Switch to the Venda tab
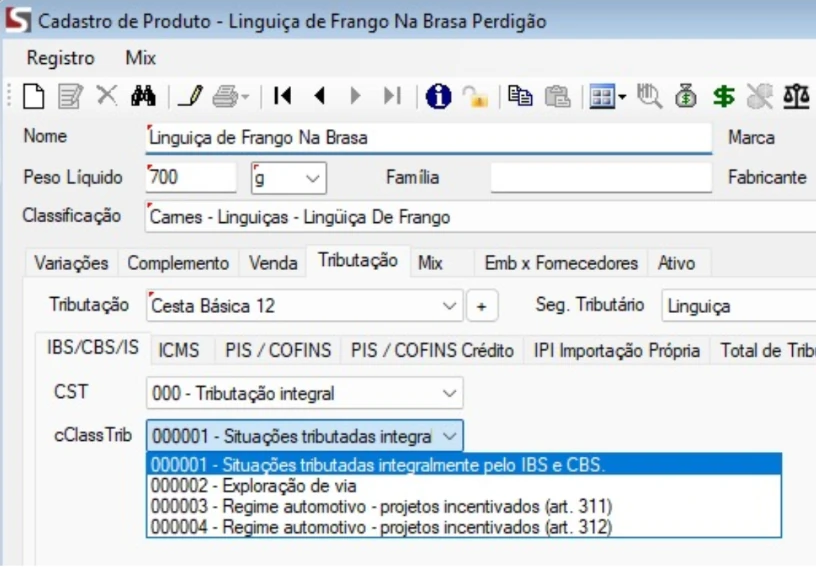 (273, 263)
